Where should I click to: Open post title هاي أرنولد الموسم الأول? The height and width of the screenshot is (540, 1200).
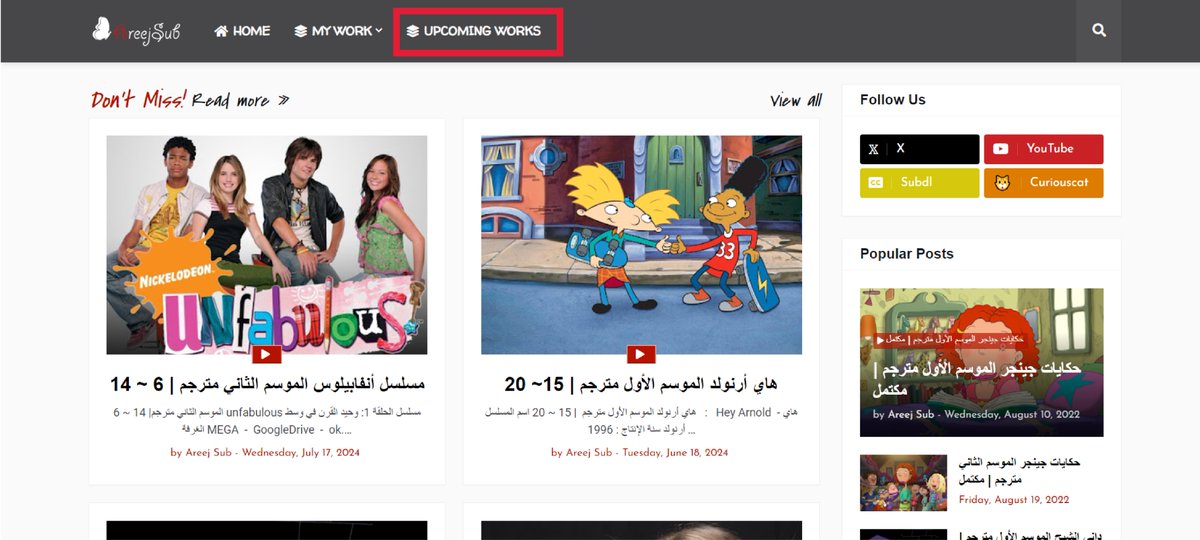tap(641, 384)
